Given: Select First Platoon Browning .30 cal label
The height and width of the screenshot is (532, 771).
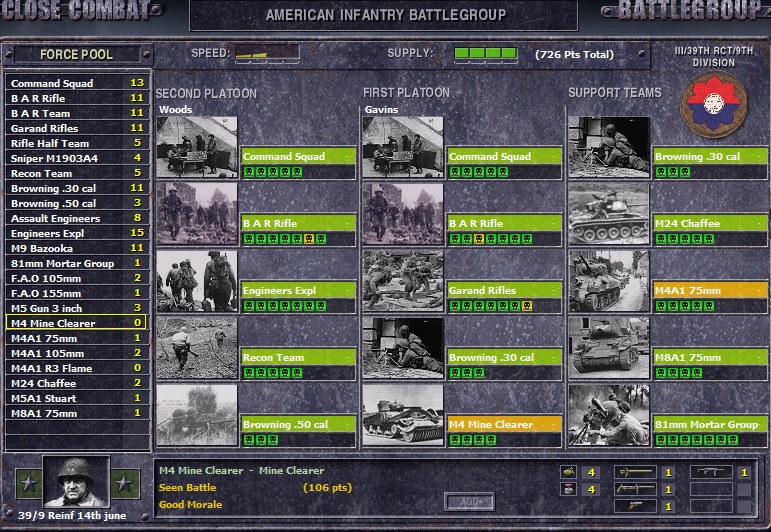Looking at the screenshot, I should (504, 357).
